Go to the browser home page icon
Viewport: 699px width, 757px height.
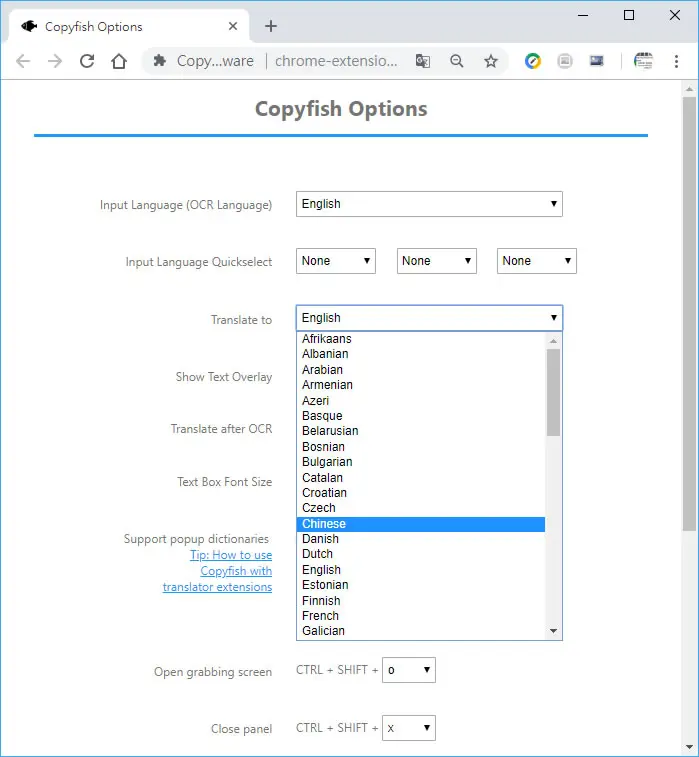pos(119,61)
